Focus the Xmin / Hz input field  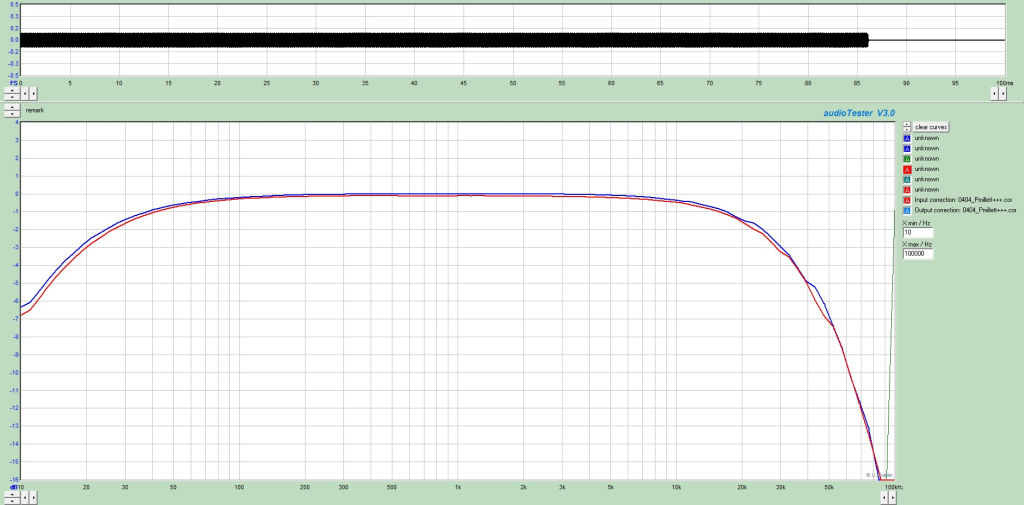click(918, 233)
